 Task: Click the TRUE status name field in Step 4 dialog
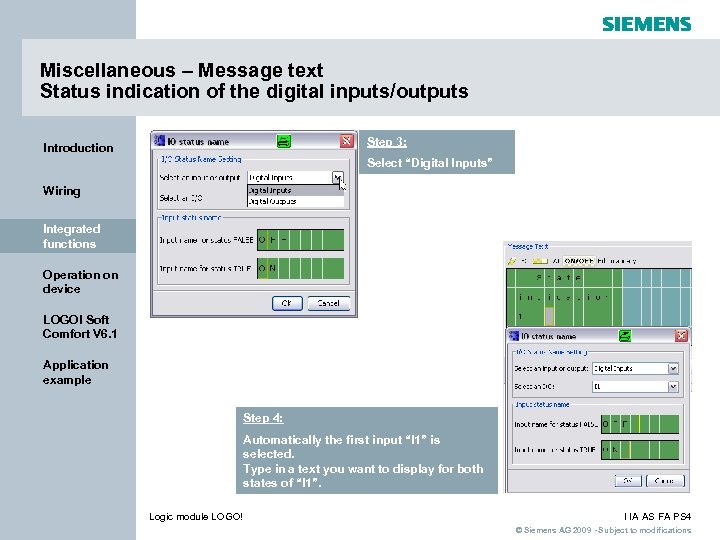click(x=640, y=450)
